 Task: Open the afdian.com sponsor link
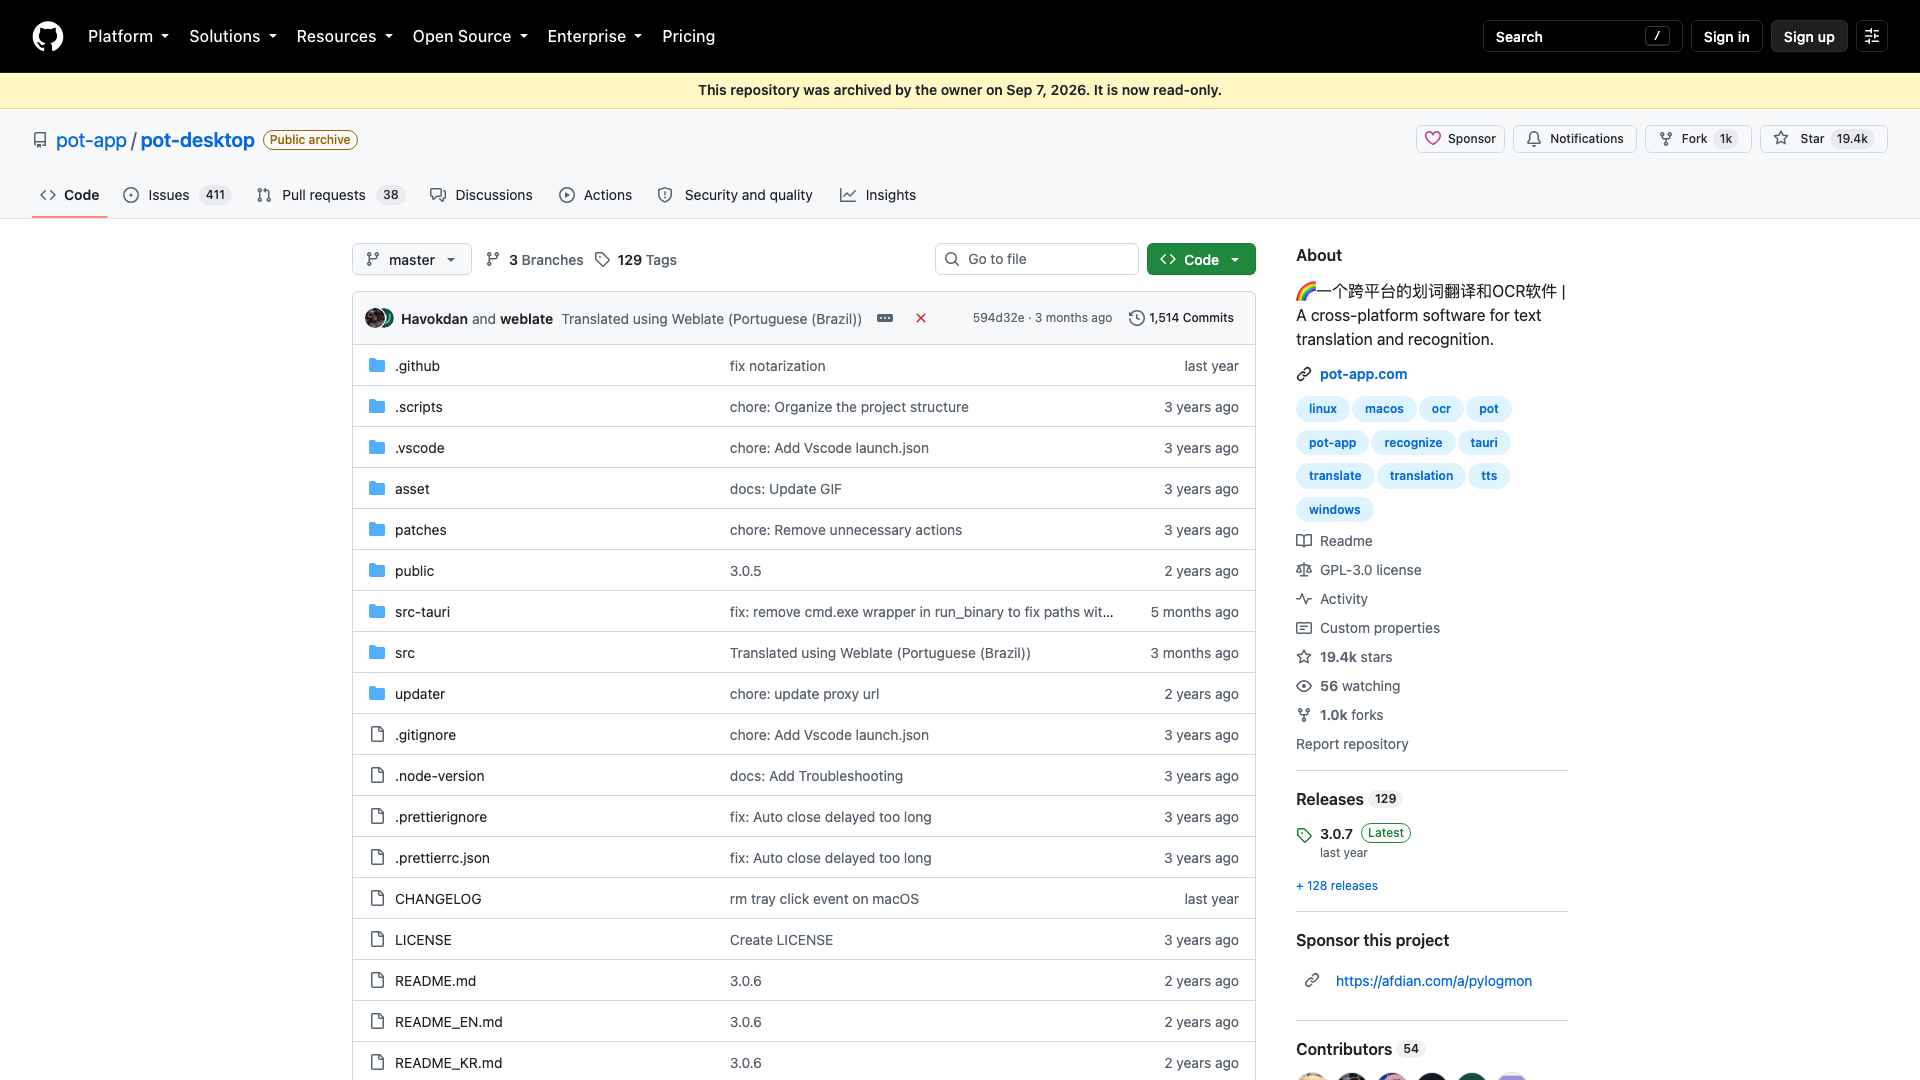click(x=1433, y=981)
